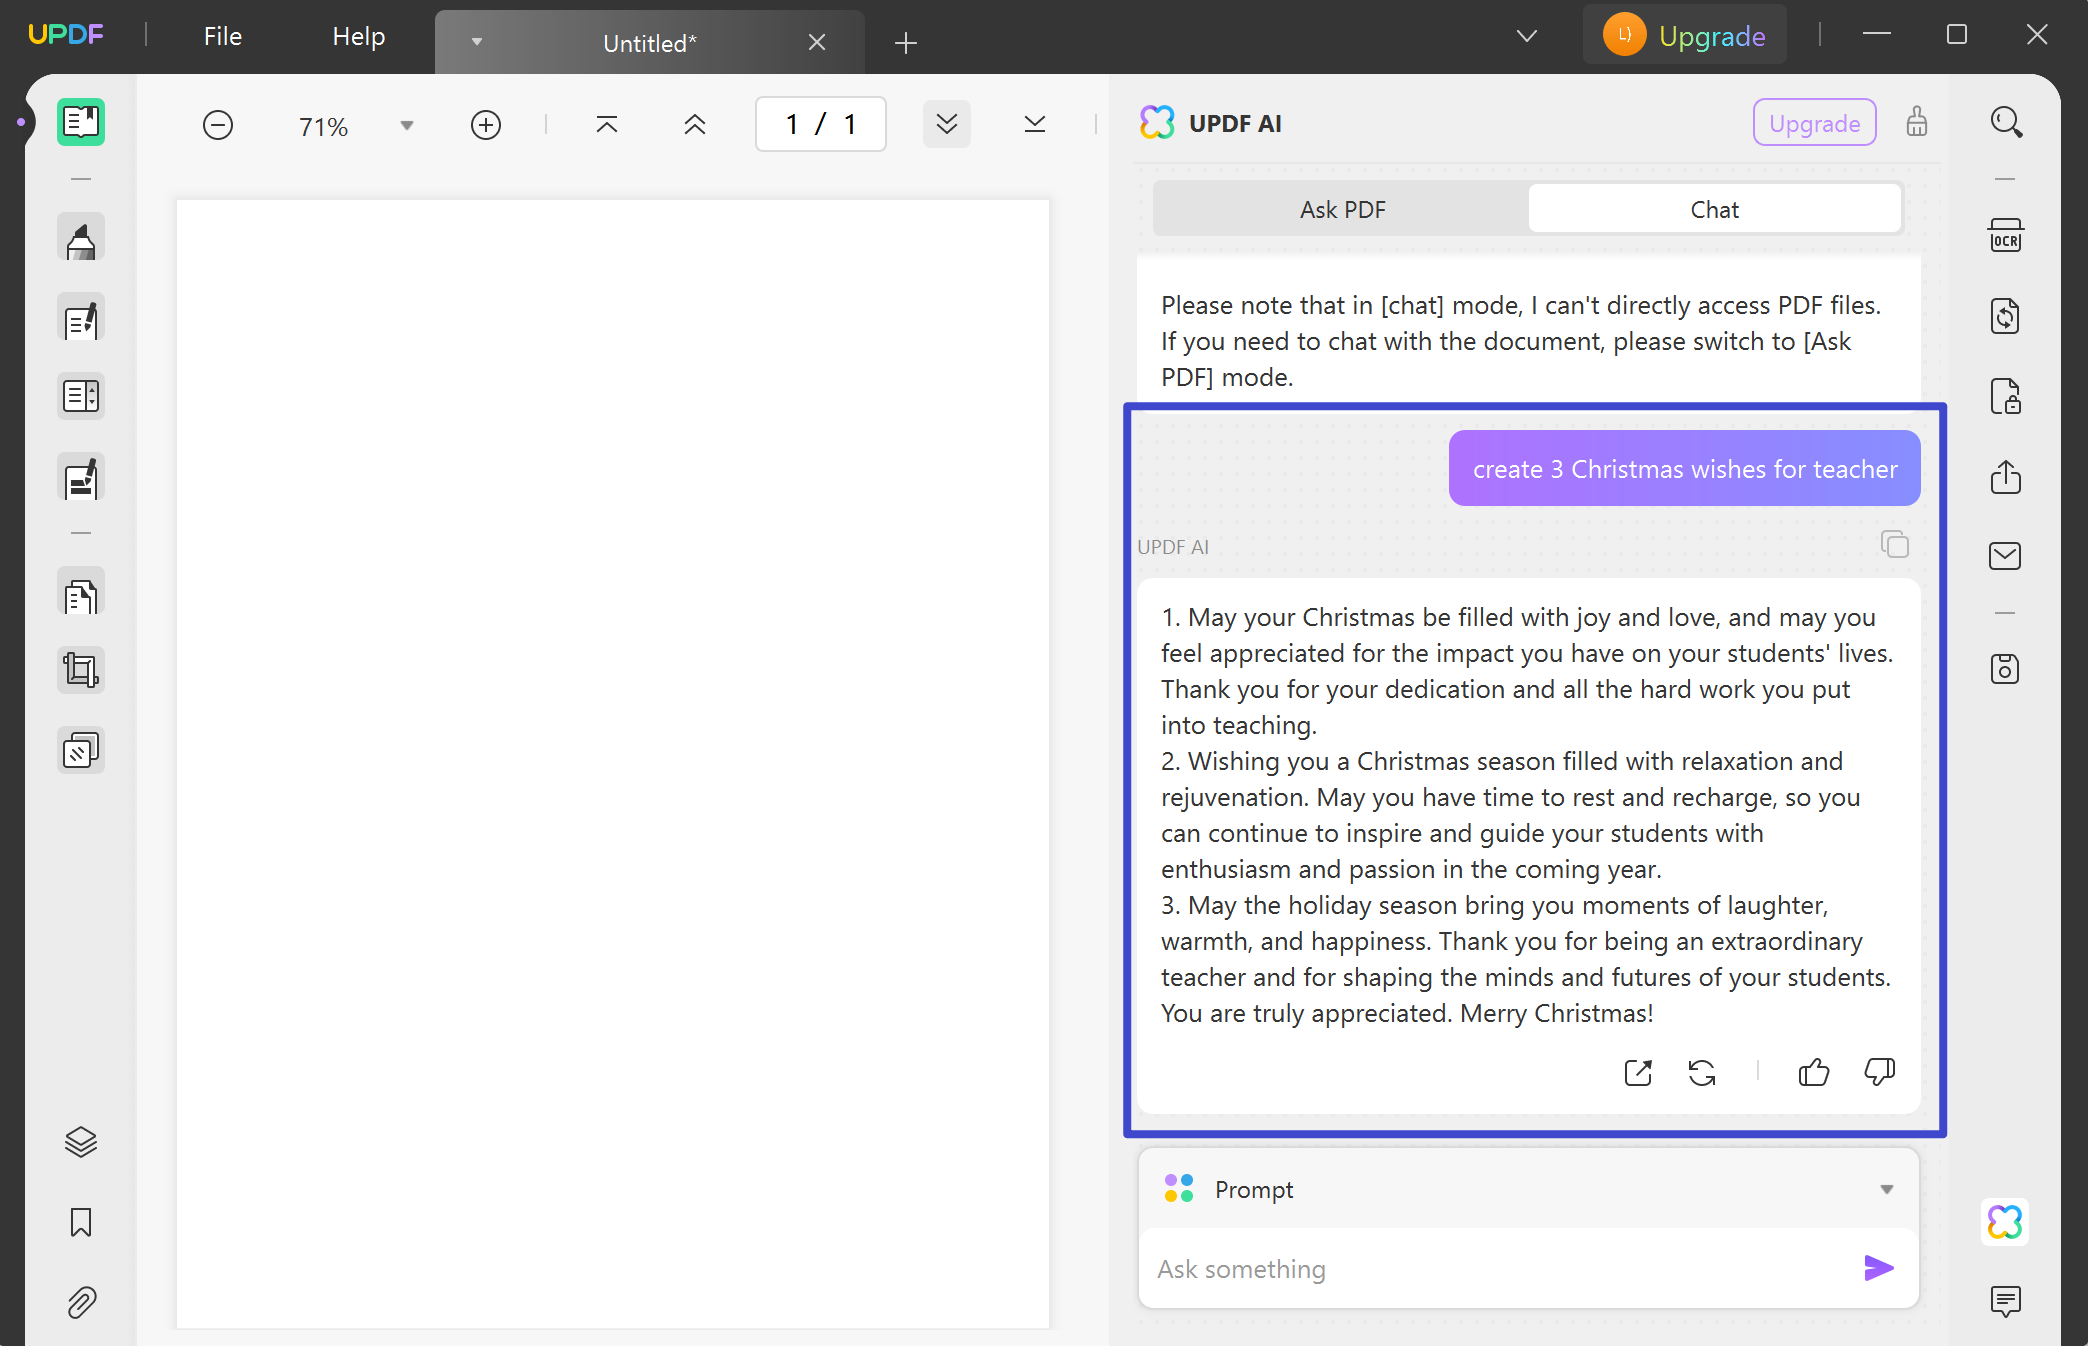This screenshot has height=1346, width=2088.
Task: Open the OCR tool
Action: tap(2005, 236)
